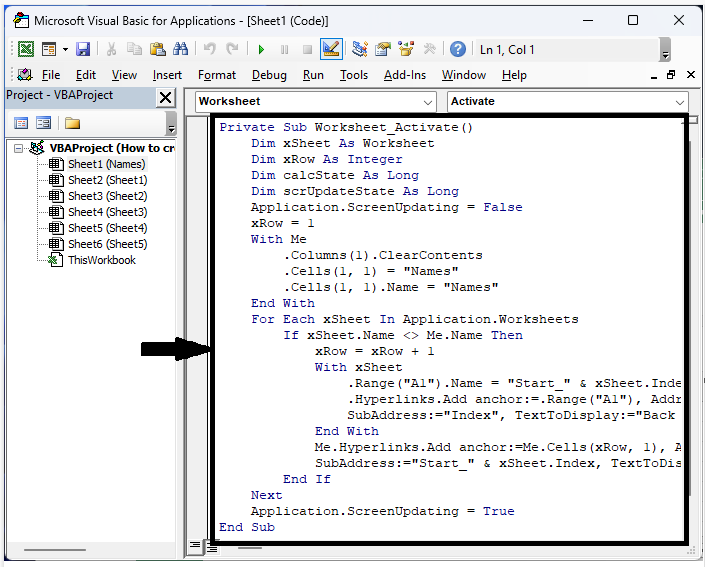
Task: Maximize the VBA editor window
Action: coord(633,20)
